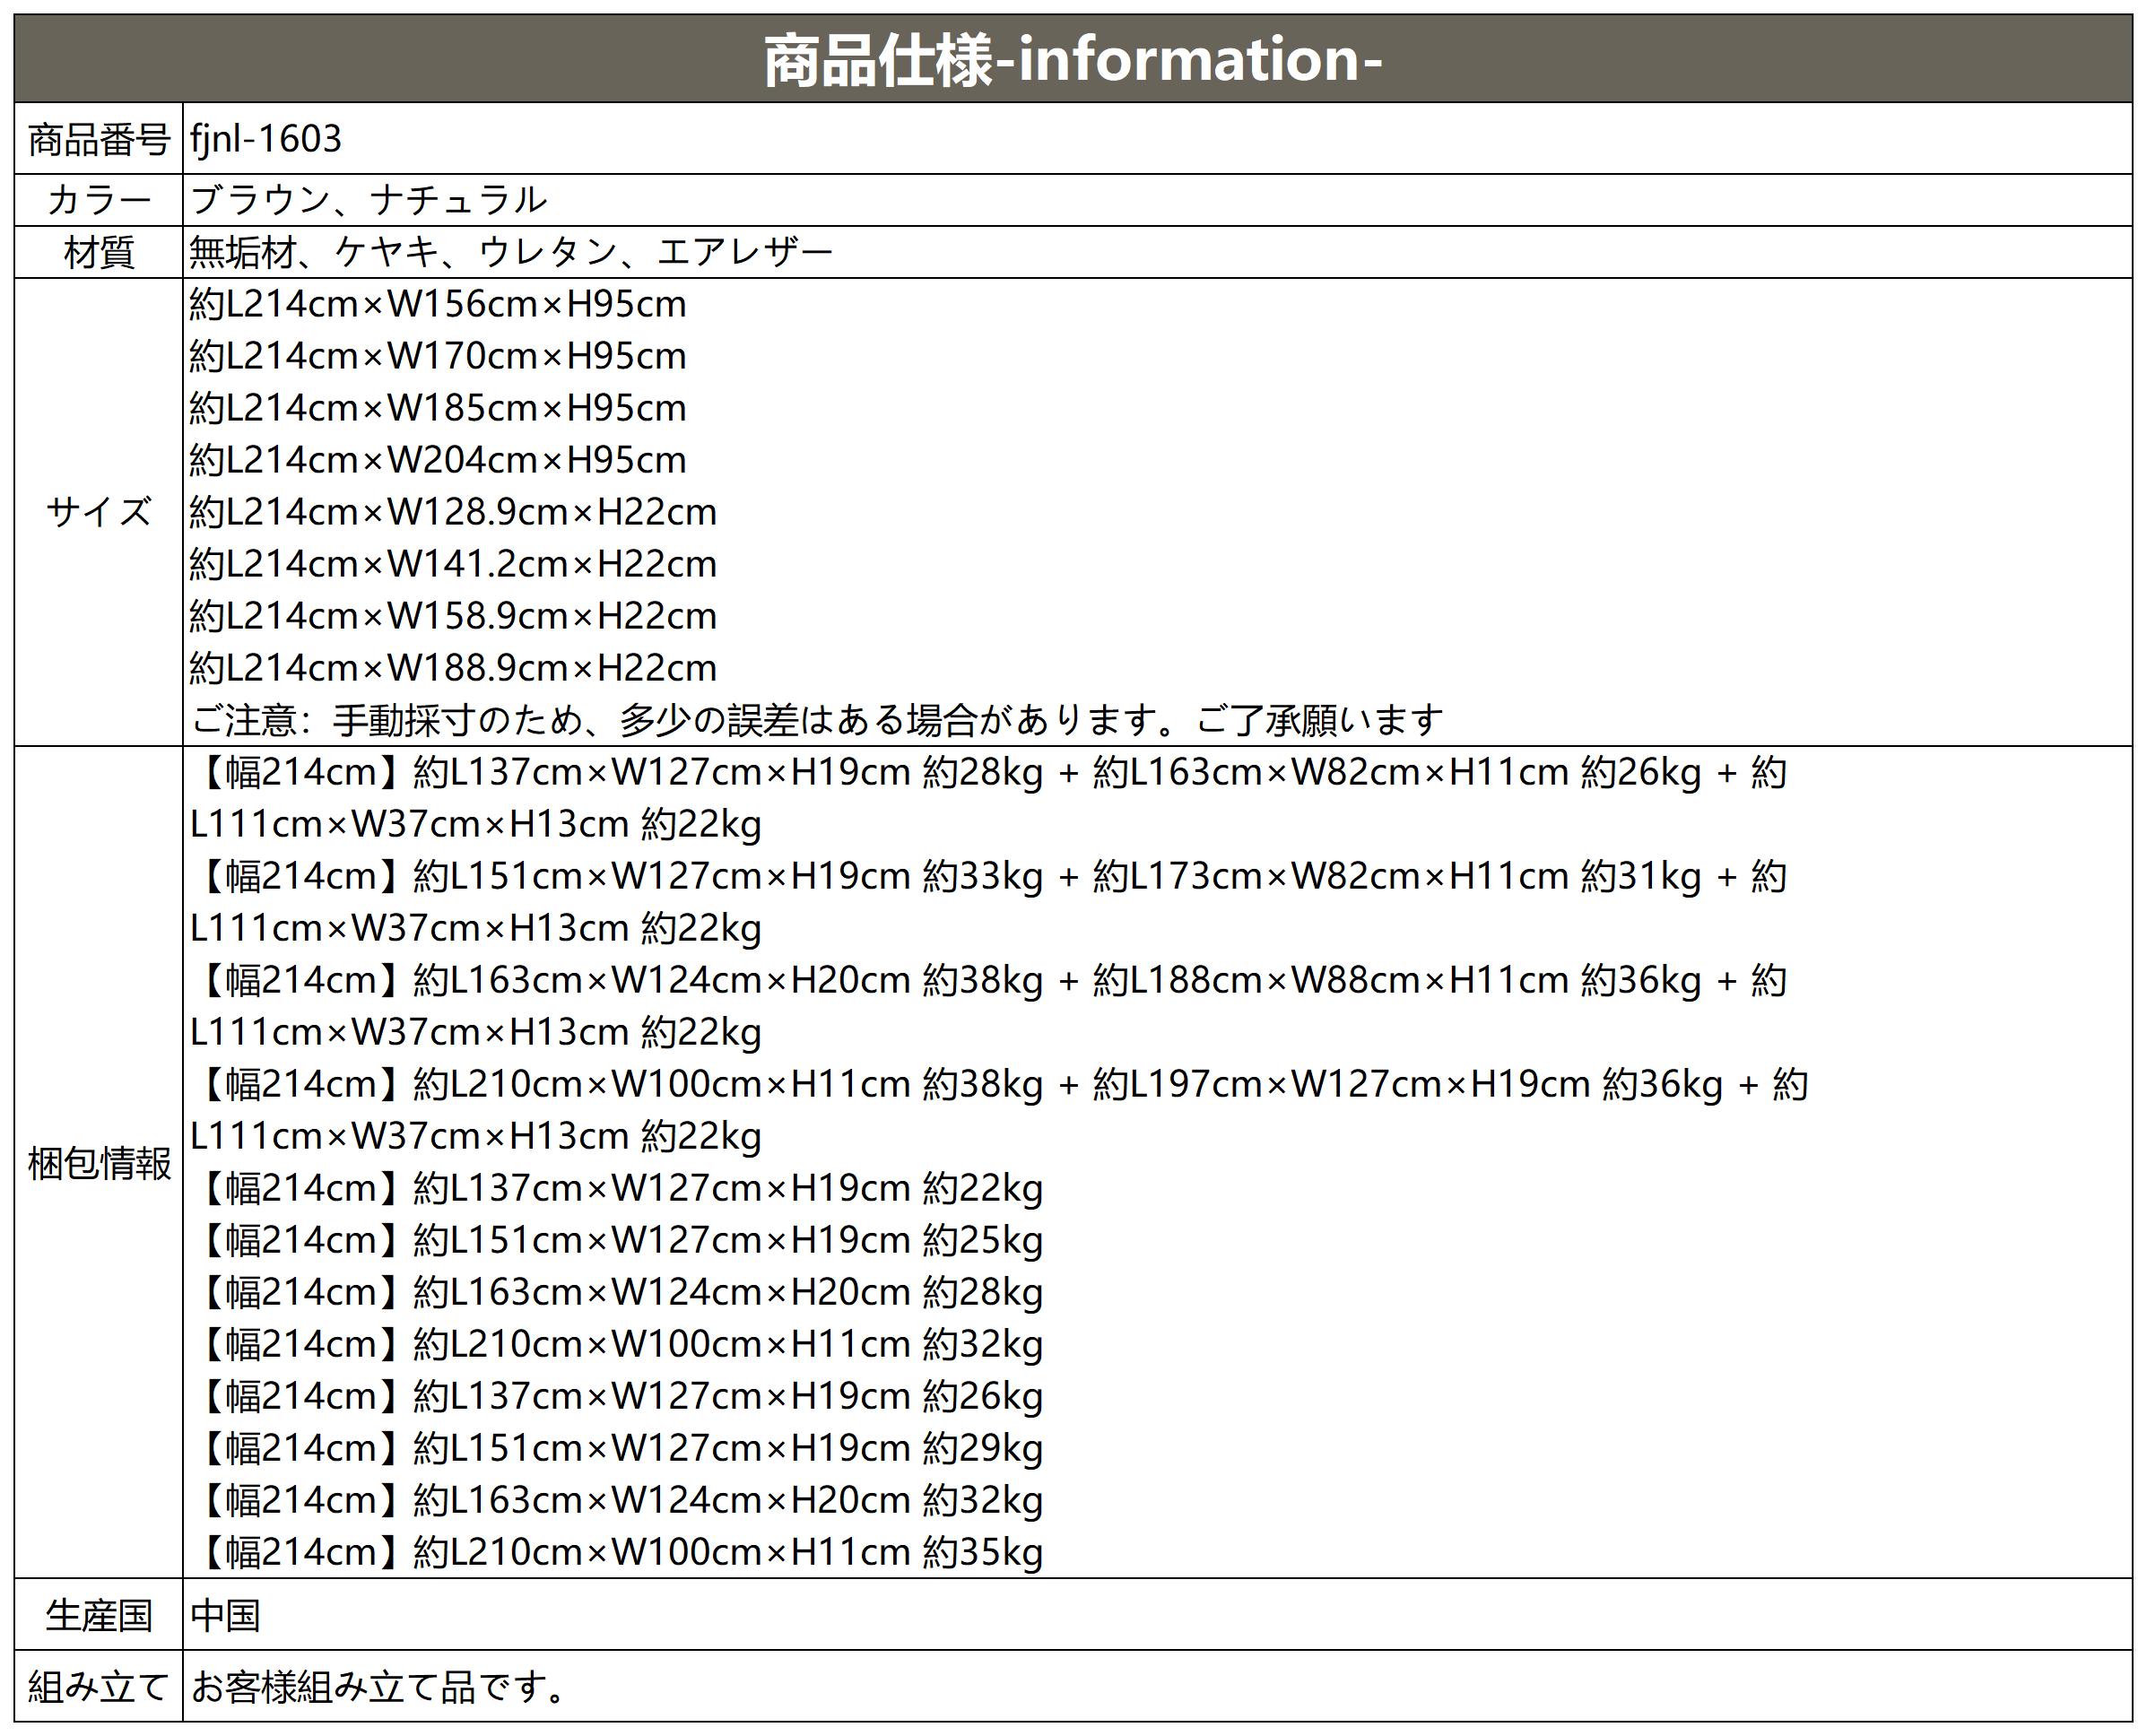Click the サイズ label cell
The image size is (2147, 1736).
pyautogui.click(x=99, y=512)
